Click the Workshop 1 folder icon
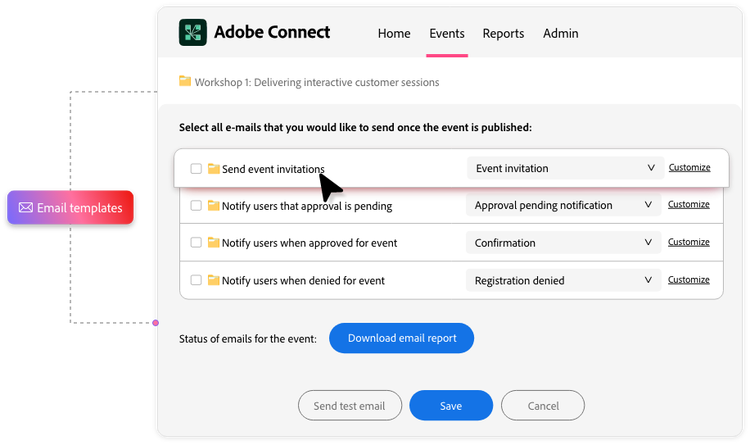Image resolution: width=750 pixels, height=445 pixels. [185, 81]
